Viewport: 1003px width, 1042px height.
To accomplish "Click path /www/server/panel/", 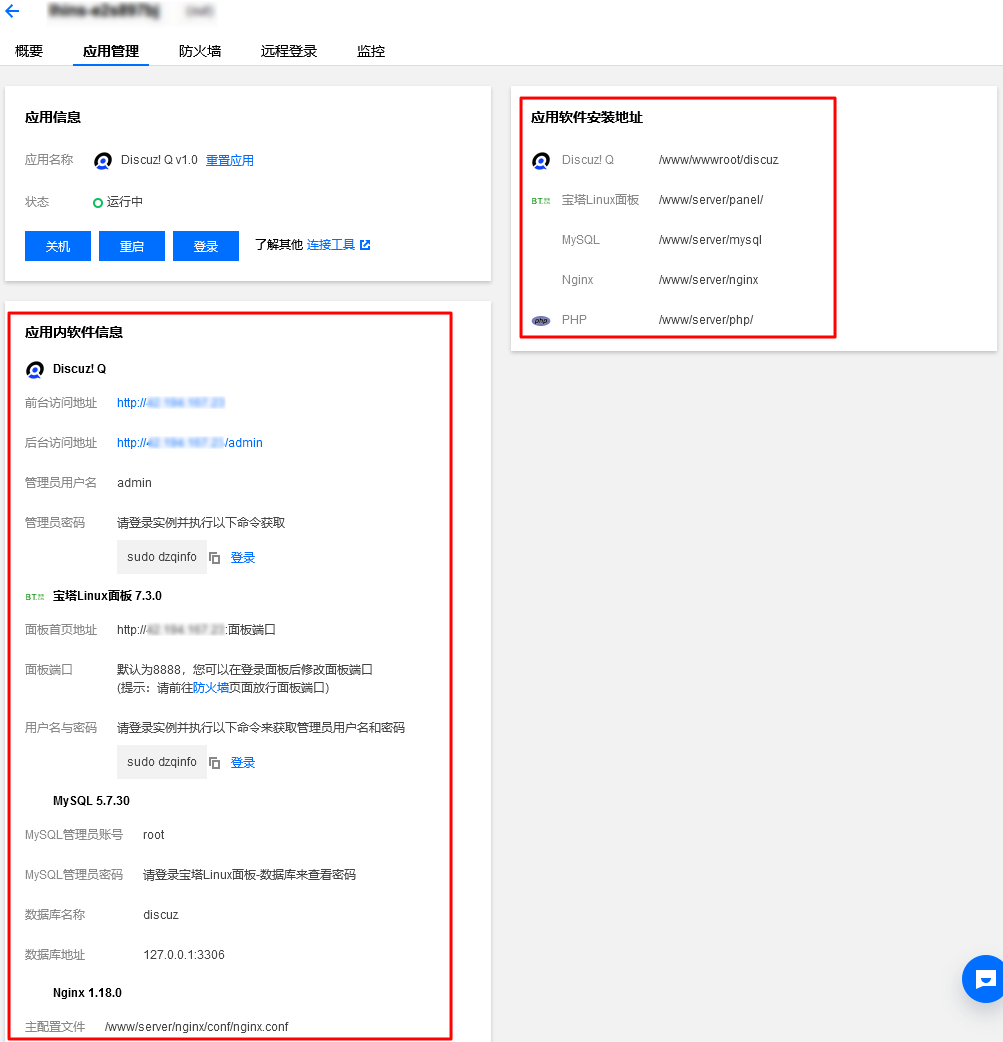I will coord(711,200).
